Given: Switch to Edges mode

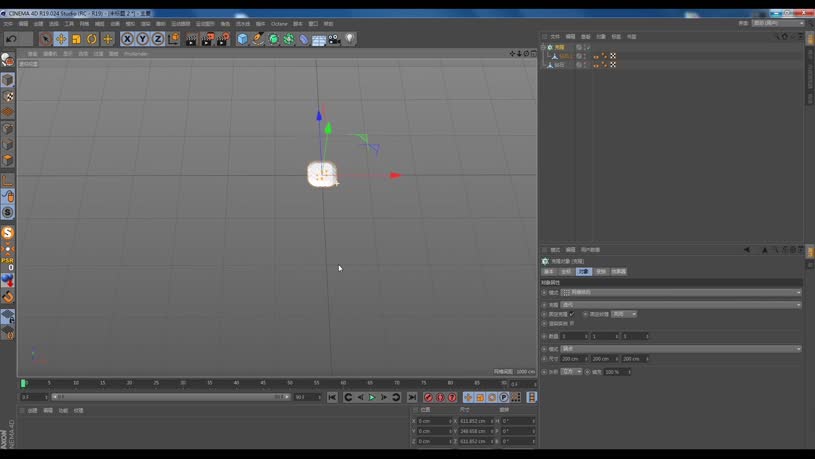Looking at the screenshot, I should (x=7, y=145).
